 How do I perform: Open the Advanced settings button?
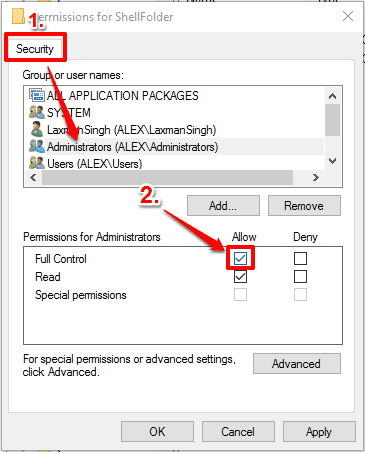click(297, 364)
